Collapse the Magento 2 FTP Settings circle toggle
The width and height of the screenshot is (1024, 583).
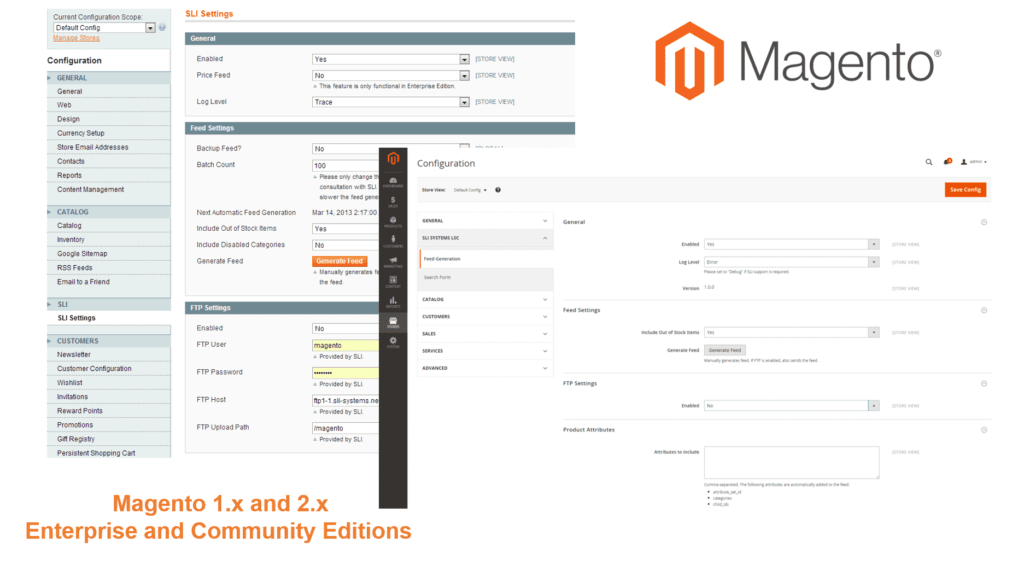[984, 384]
